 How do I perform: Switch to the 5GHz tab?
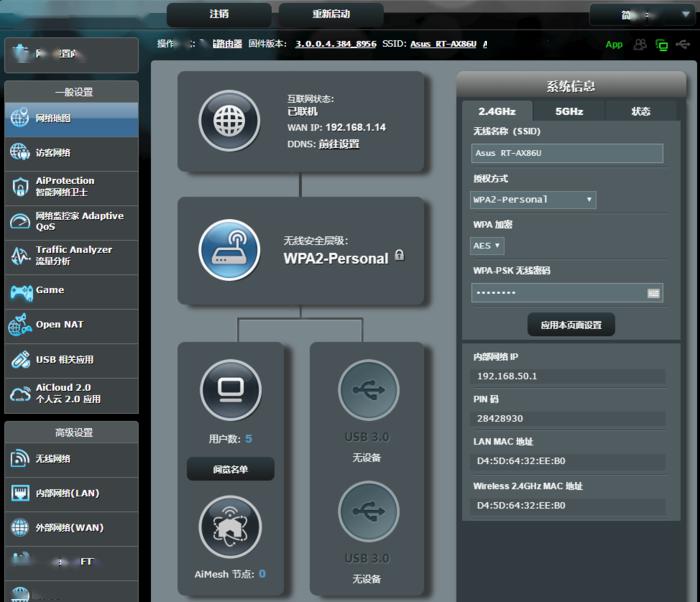click(x=569, y=111)
